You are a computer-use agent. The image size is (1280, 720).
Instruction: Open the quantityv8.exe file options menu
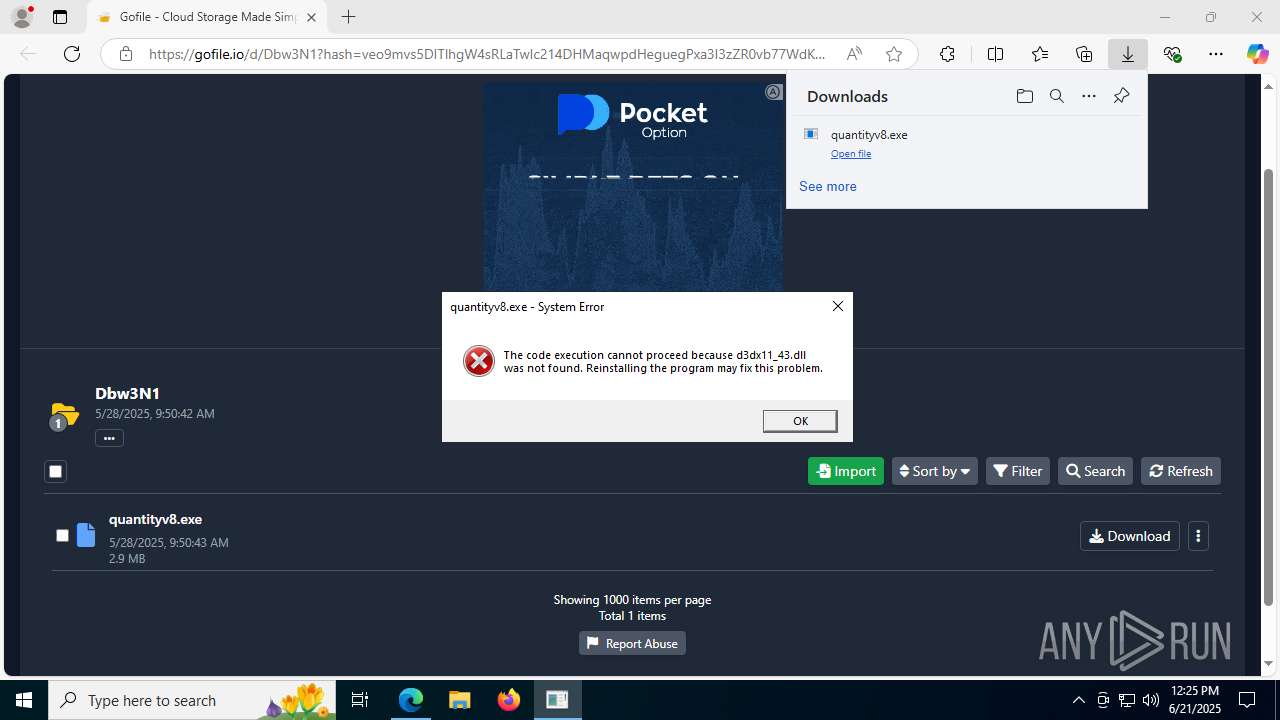coord(1198,536)
